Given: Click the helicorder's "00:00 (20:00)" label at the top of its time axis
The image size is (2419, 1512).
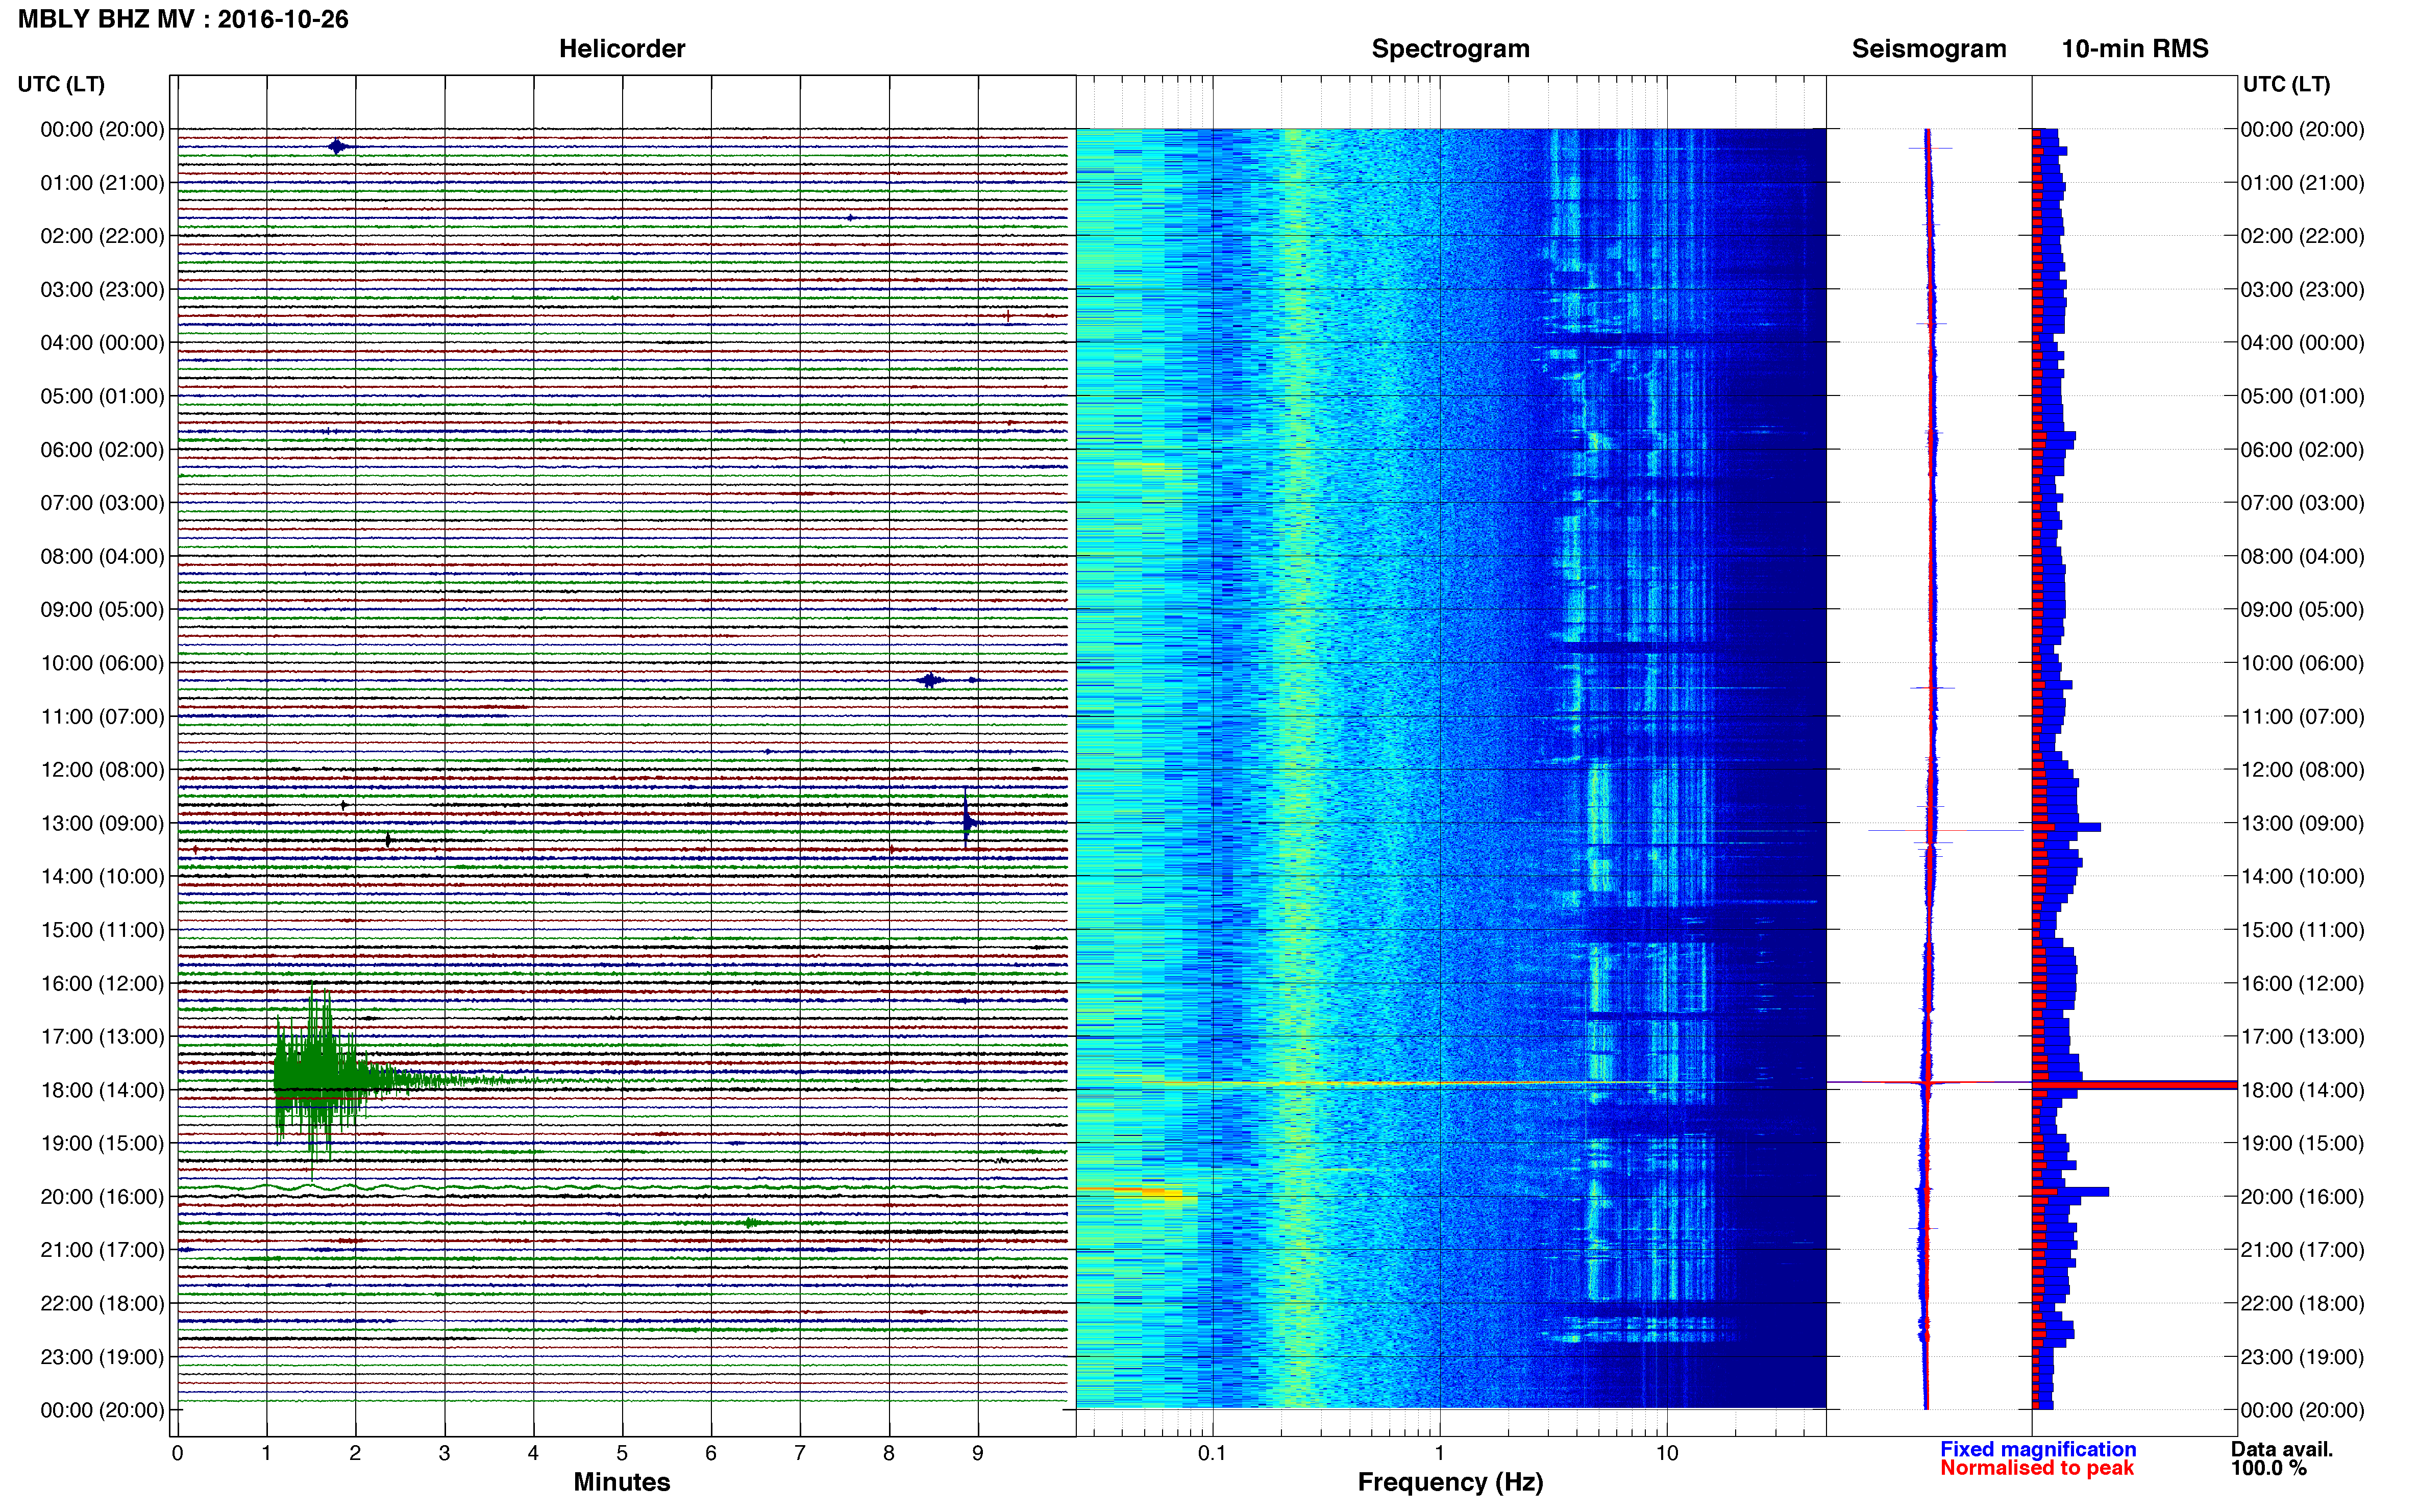Looking at the screenshot, I should [102, 129].
